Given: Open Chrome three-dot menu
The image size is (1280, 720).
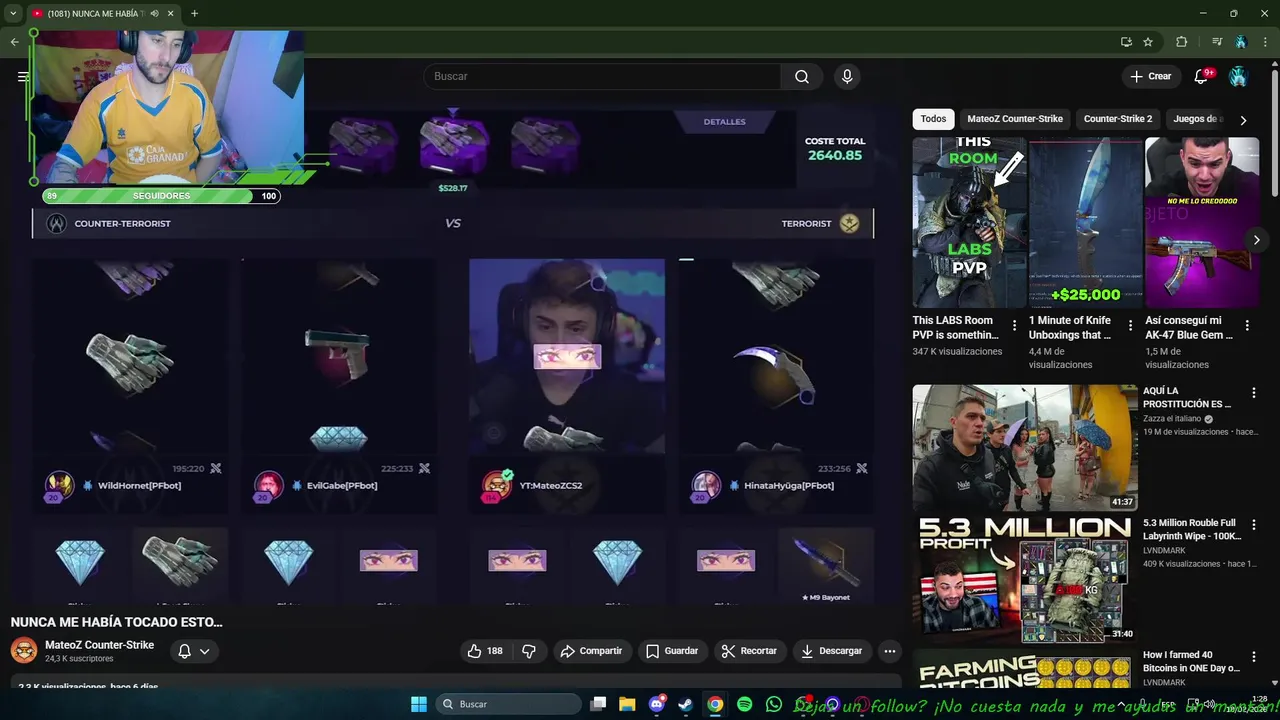Looking at the screenshot, I should [1265, 42].
